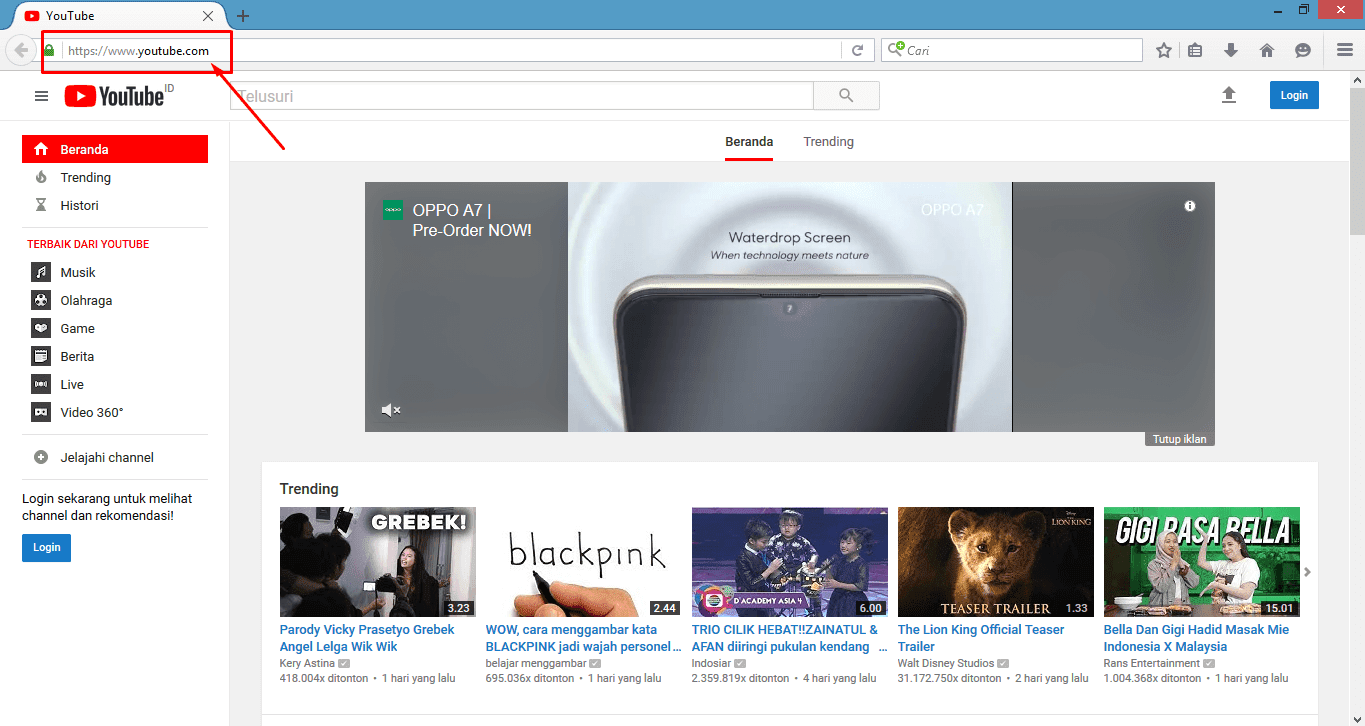This screenshot has height=726, width=1365.
Task: Open the blackpink drawing video thumbnail
Action: (x=584, y=562)
